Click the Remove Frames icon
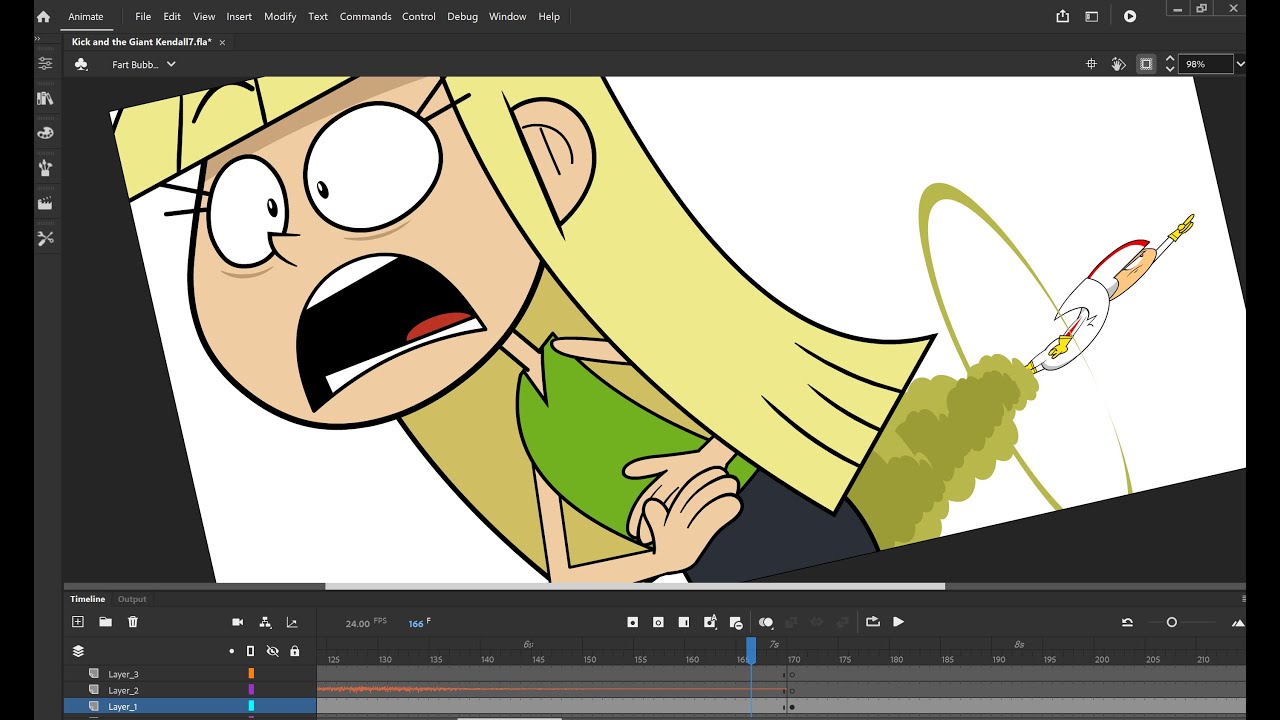1280x720 pixels. [x=736, y=622]
